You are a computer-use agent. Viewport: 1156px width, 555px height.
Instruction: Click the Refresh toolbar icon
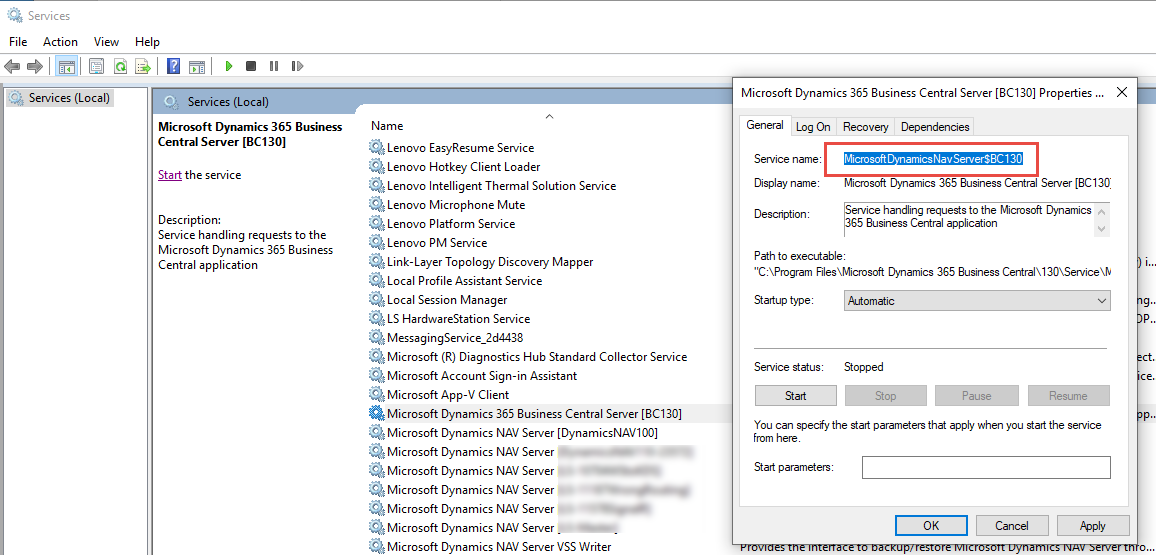[x=120, y=67]
